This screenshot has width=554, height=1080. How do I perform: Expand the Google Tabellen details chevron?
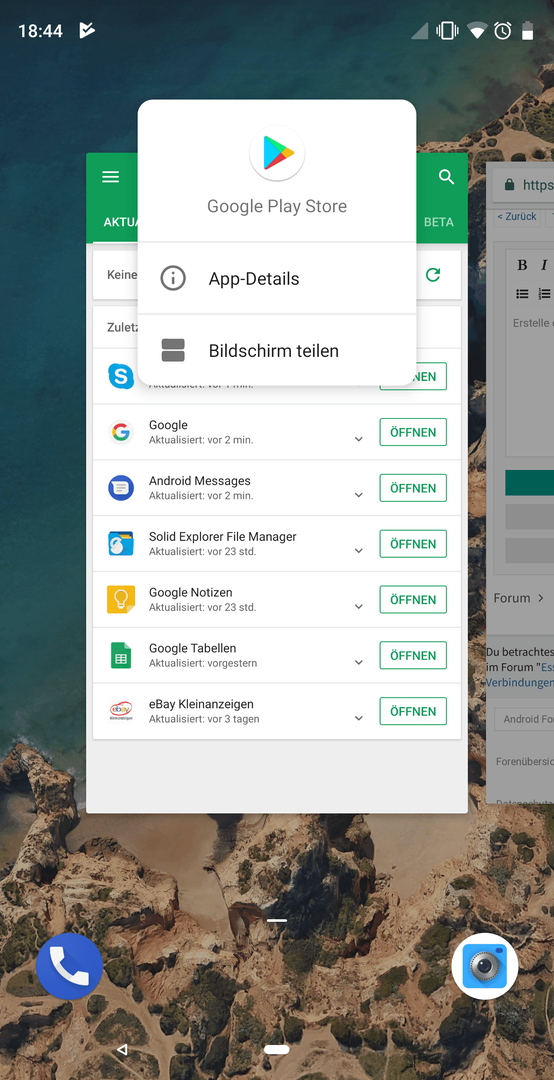[x=358, y=663]
